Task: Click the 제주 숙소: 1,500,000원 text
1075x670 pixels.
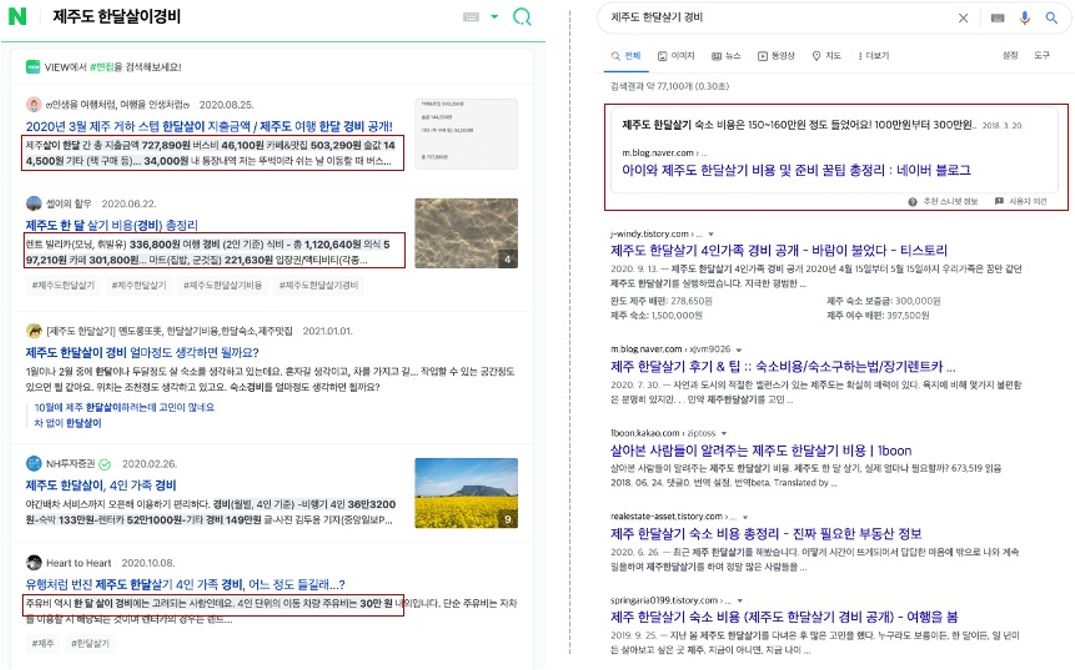Action: coord(656,315)
